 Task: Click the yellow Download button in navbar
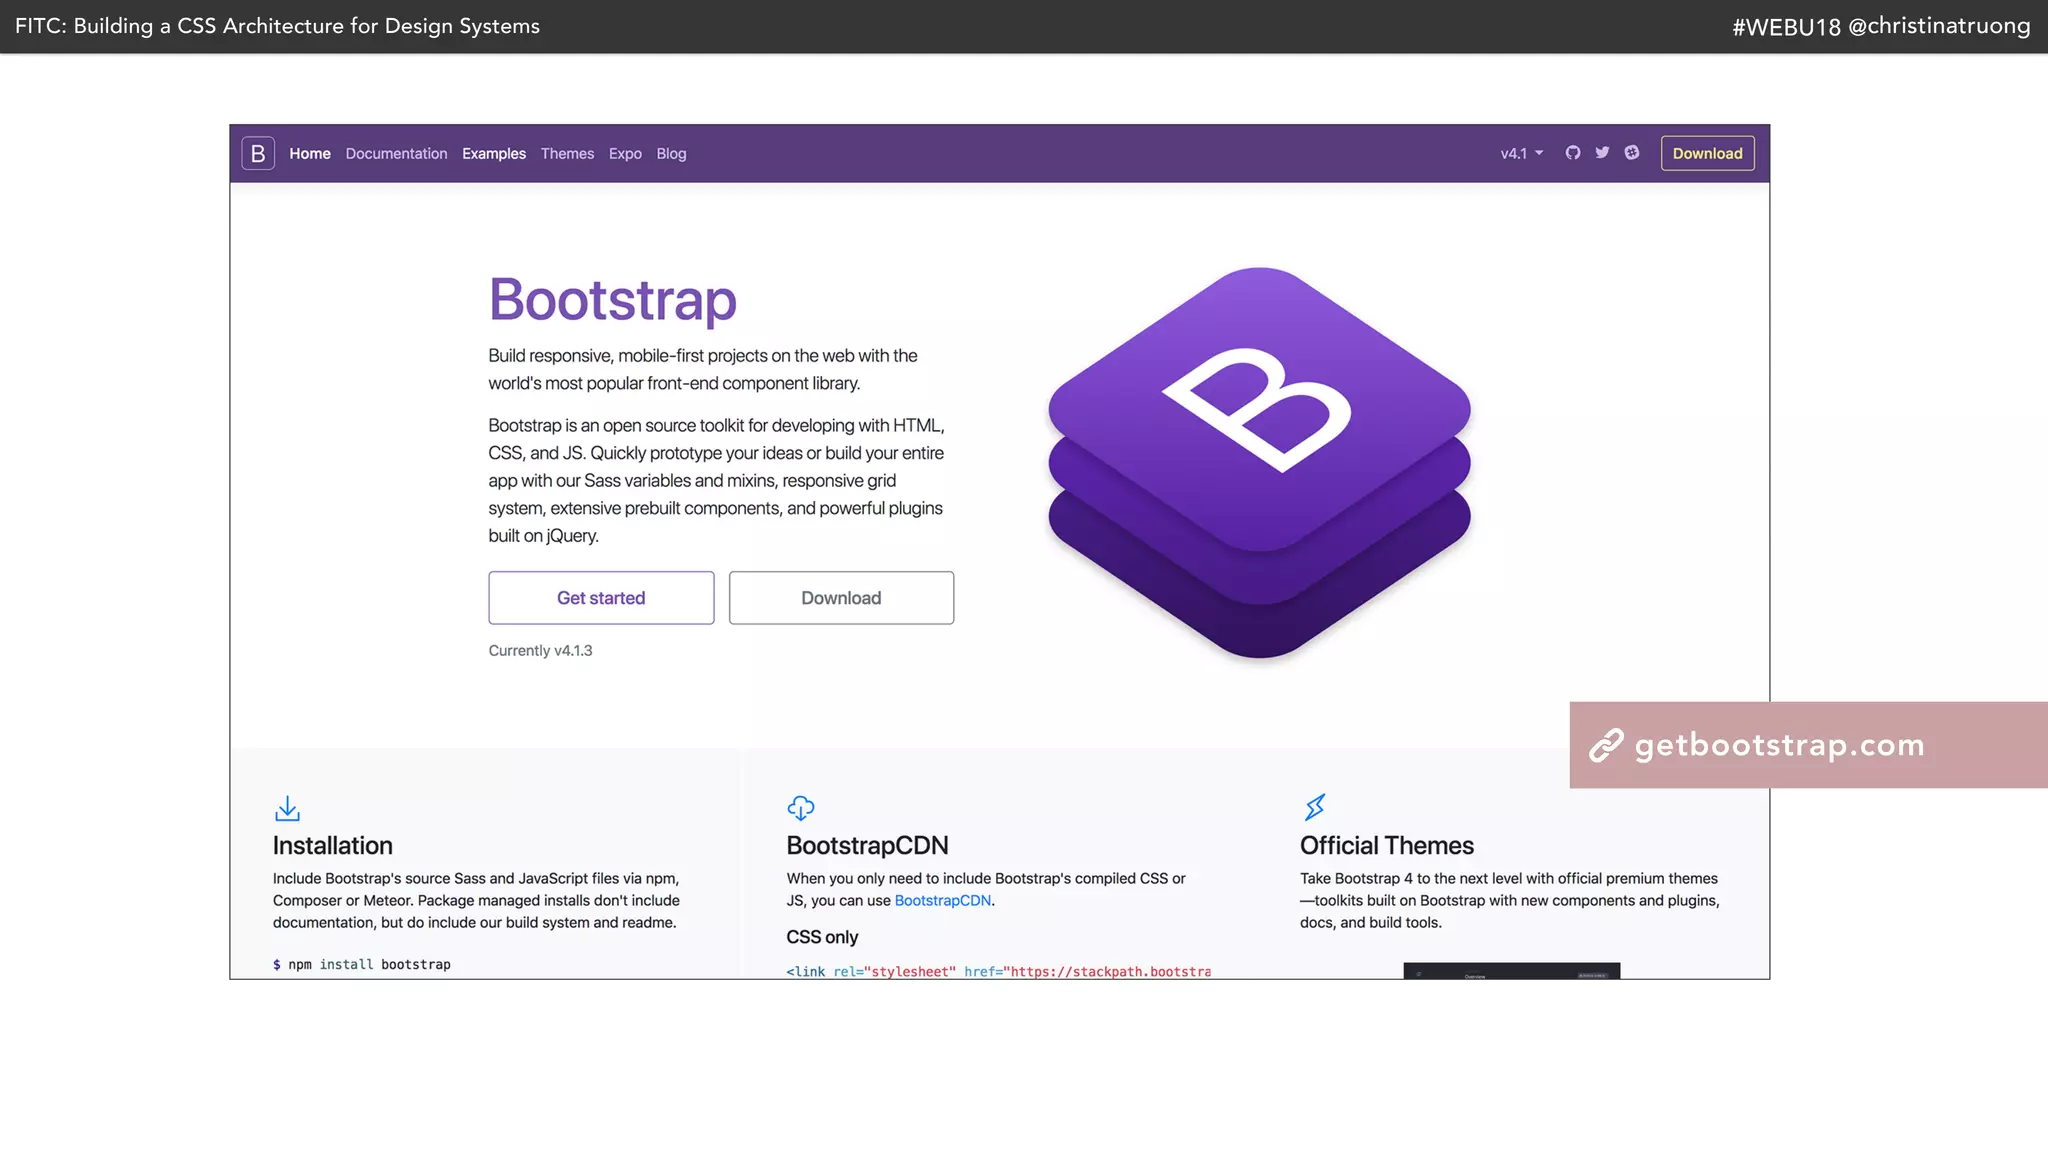click(1707, 153)
